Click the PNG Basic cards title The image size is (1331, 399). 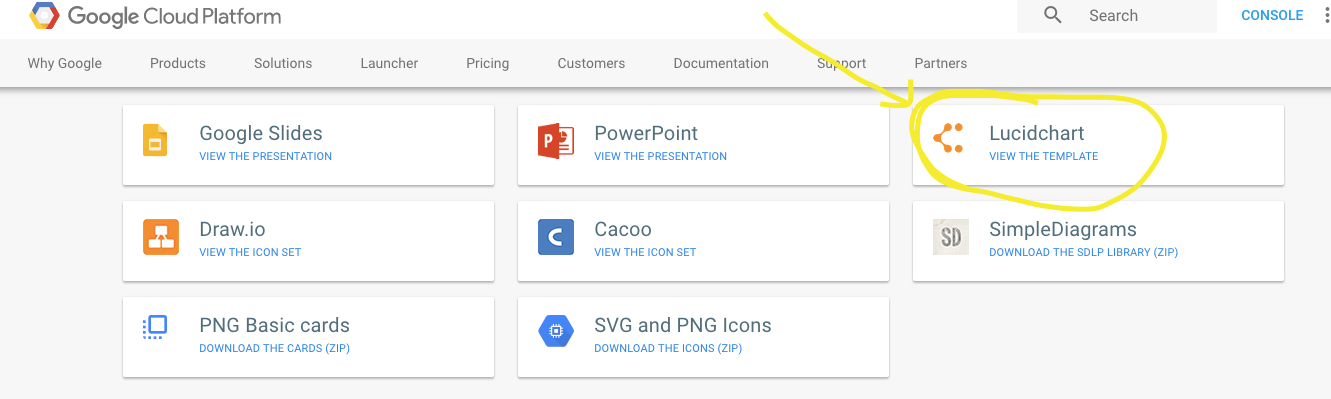point(275,325)
